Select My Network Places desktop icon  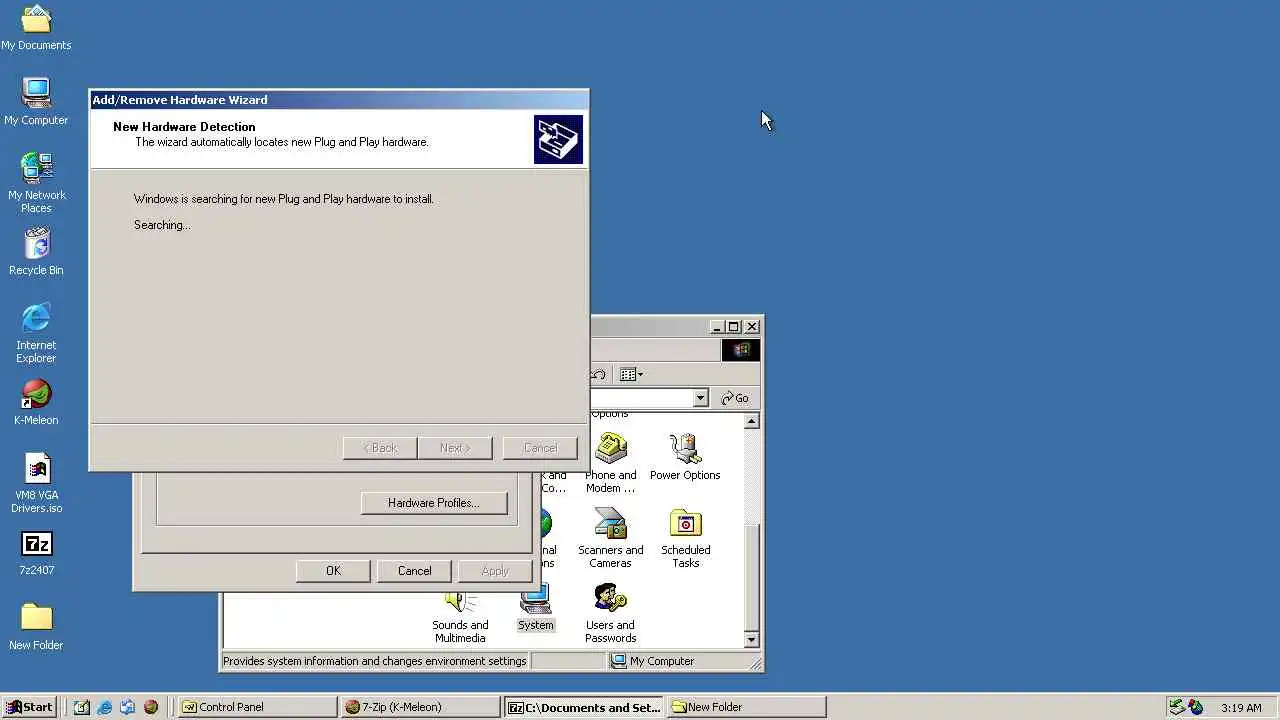click(x=36, y=183)
